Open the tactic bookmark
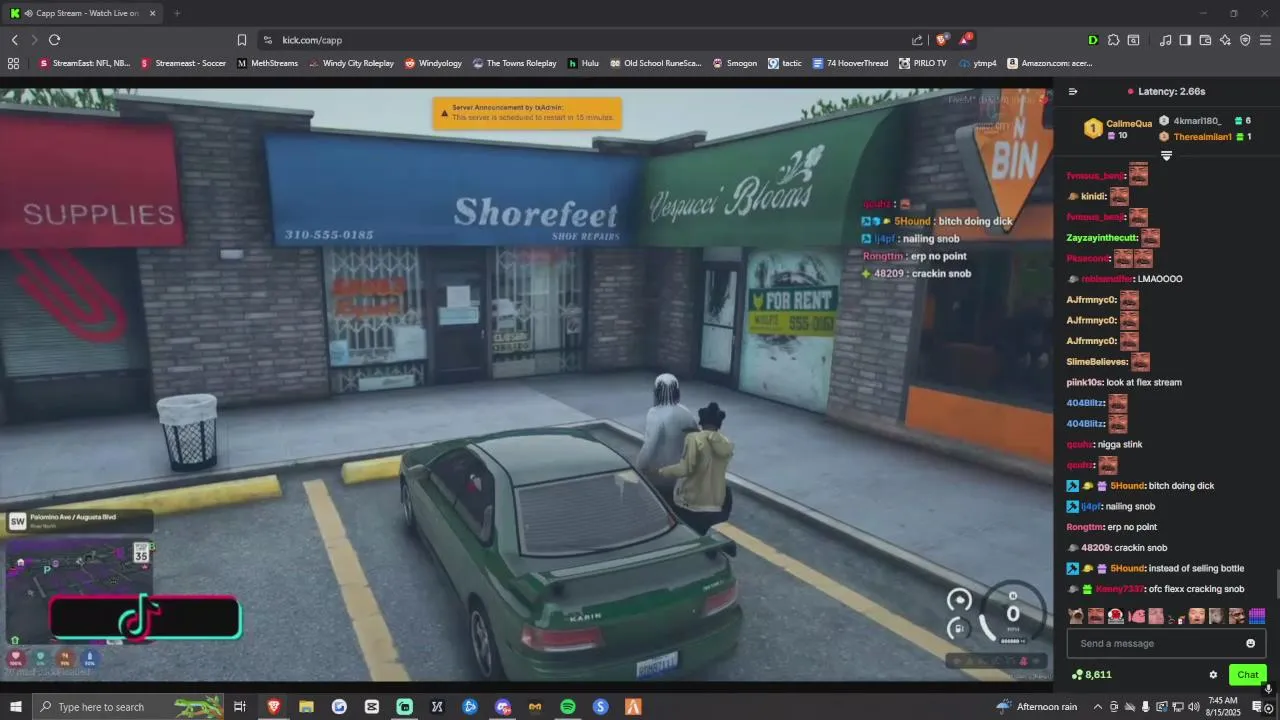 [x=785, y=63]
